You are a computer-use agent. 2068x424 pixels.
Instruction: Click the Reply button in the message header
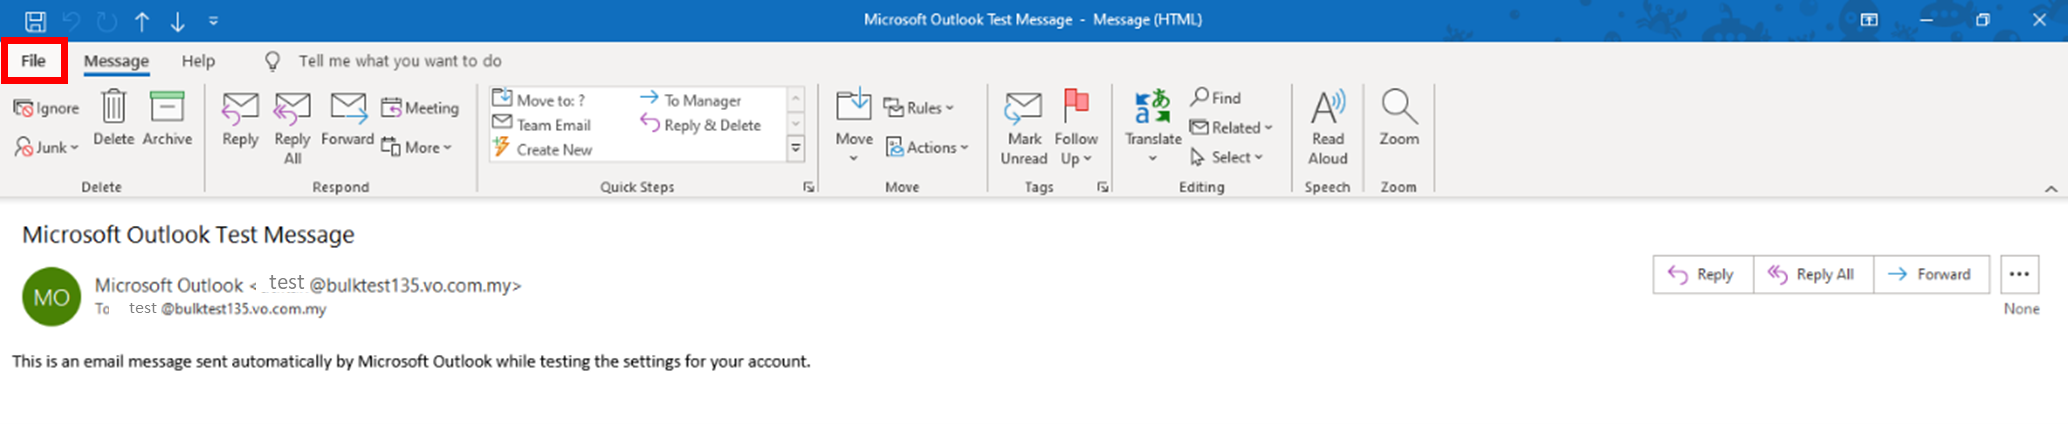1702,274
